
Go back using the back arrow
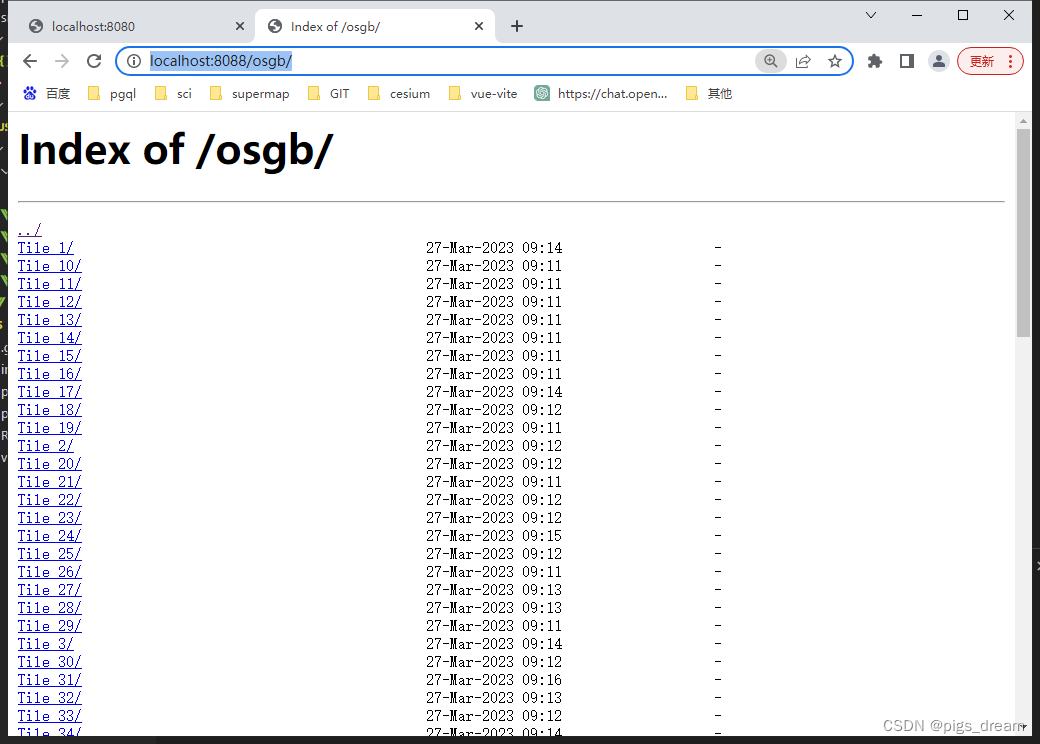click(x=30, y=61)
